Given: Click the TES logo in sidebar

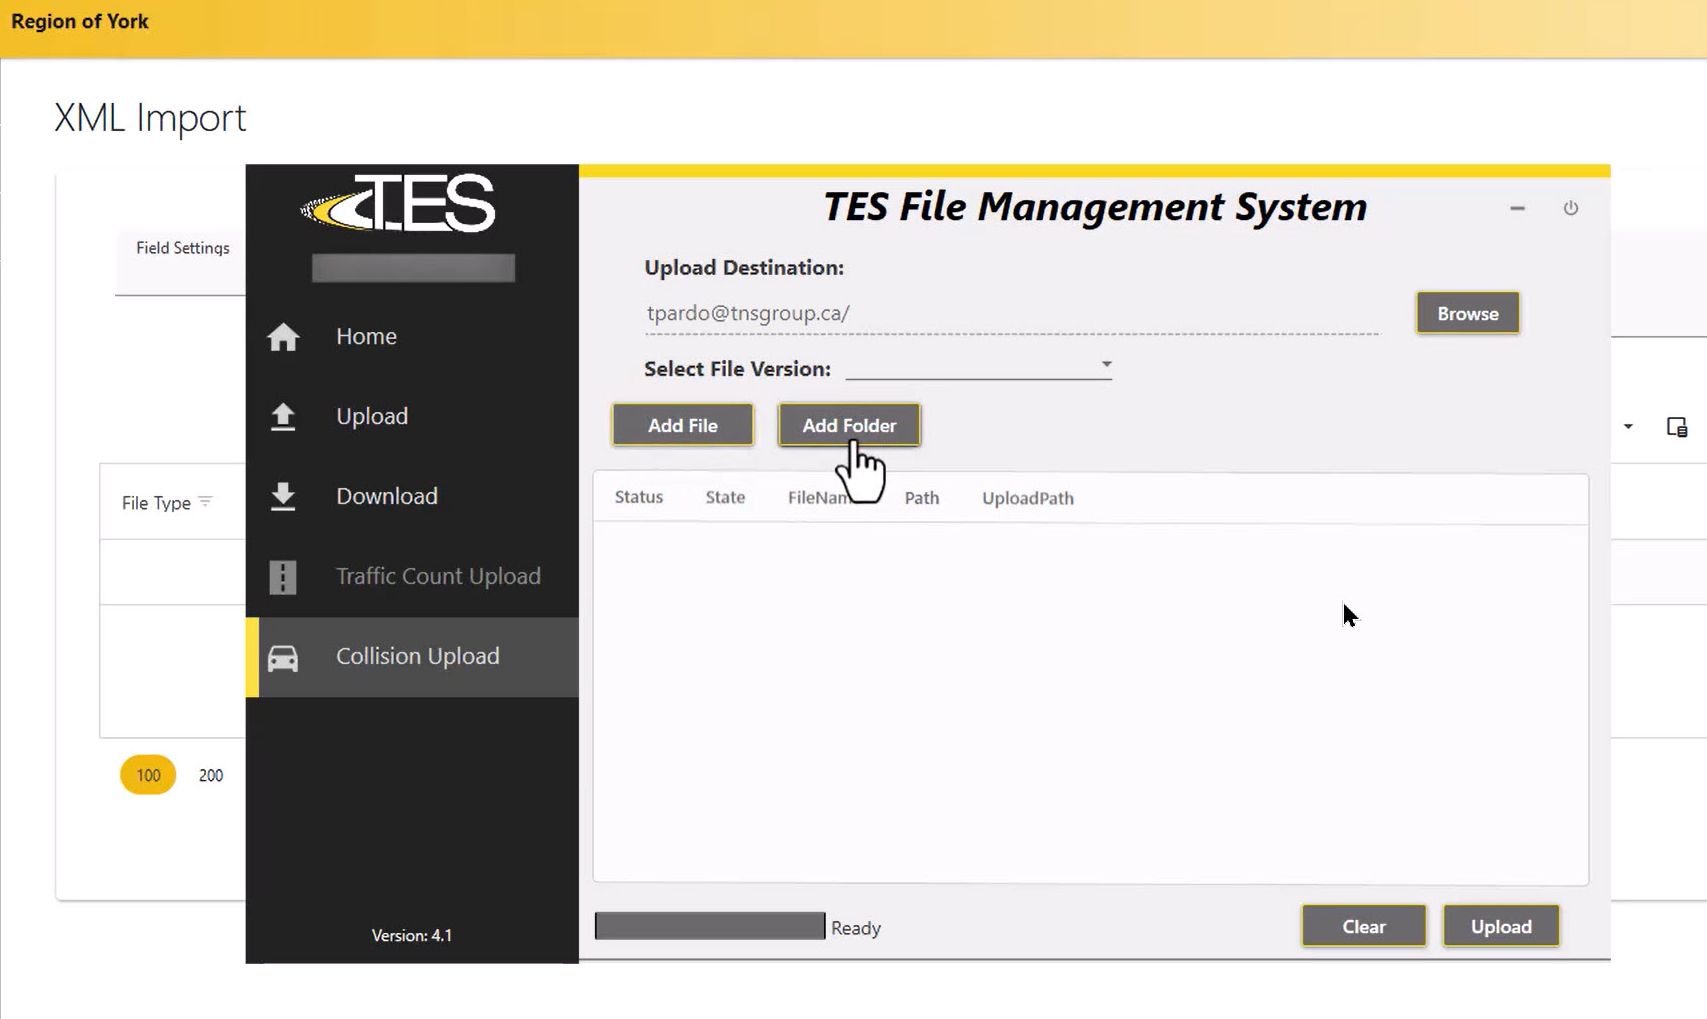Looking at the screenshot, I should [398, 204].
